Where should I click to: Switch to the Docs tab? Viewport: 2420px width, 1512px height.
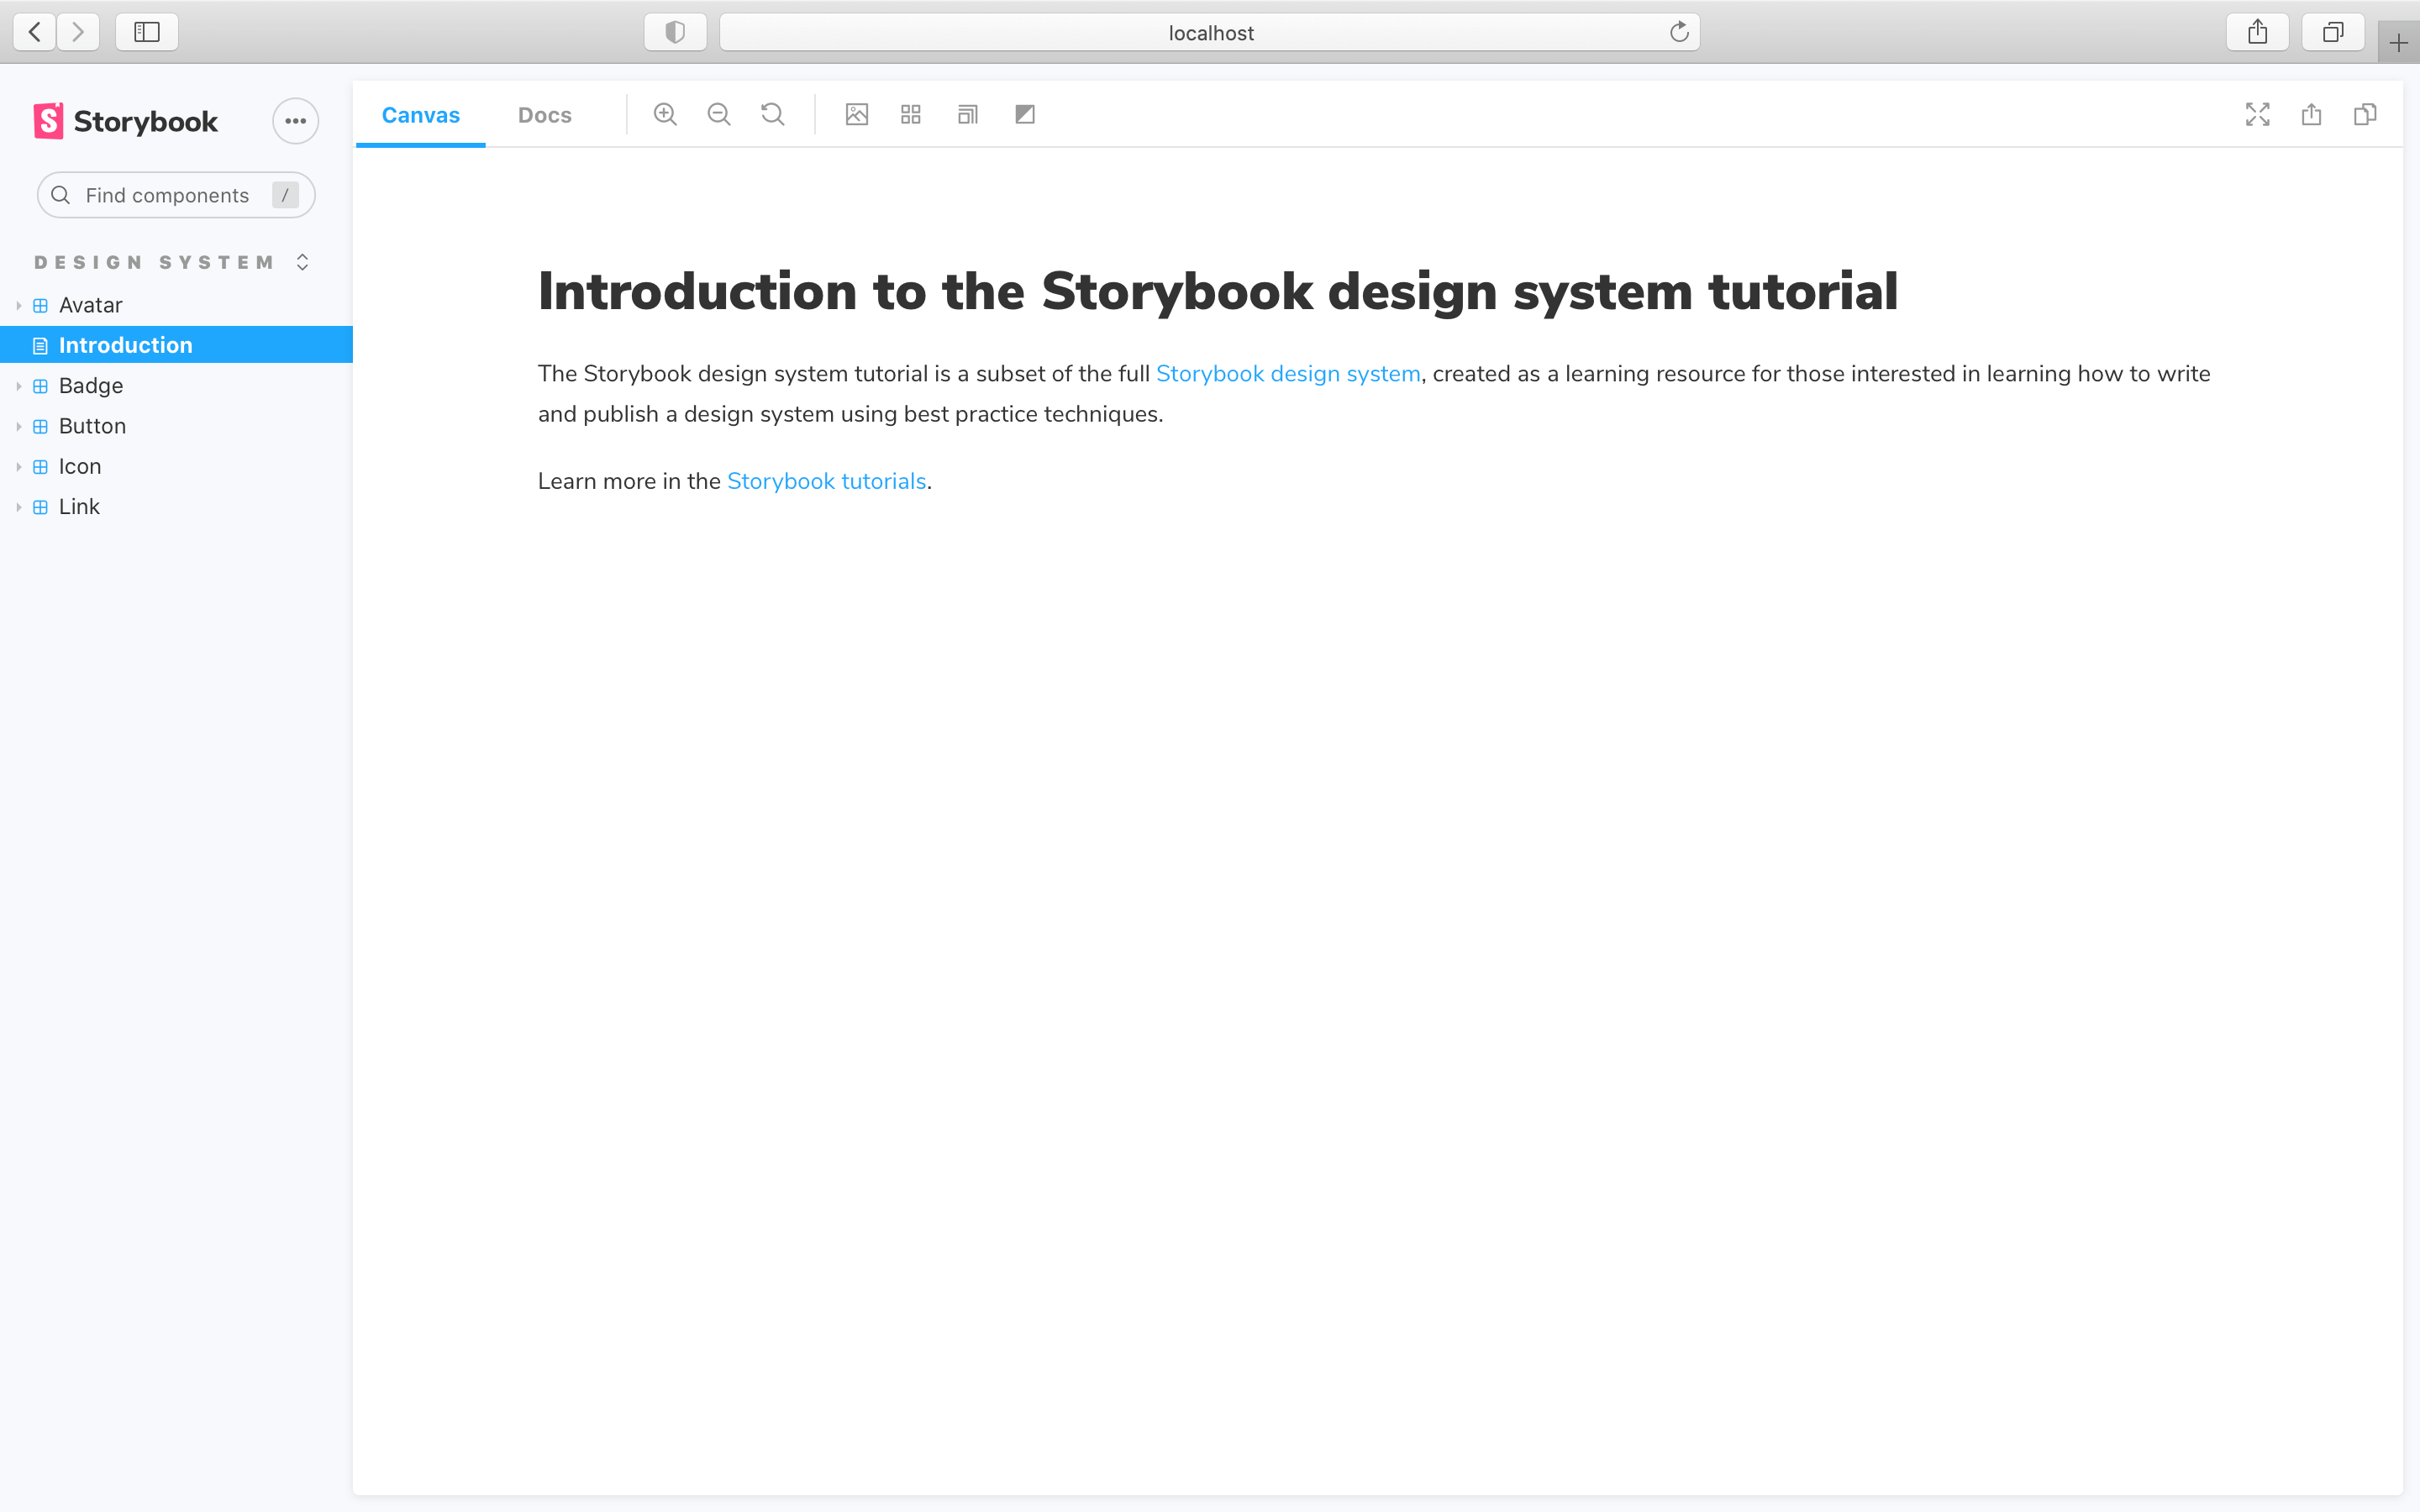point(545,113)
